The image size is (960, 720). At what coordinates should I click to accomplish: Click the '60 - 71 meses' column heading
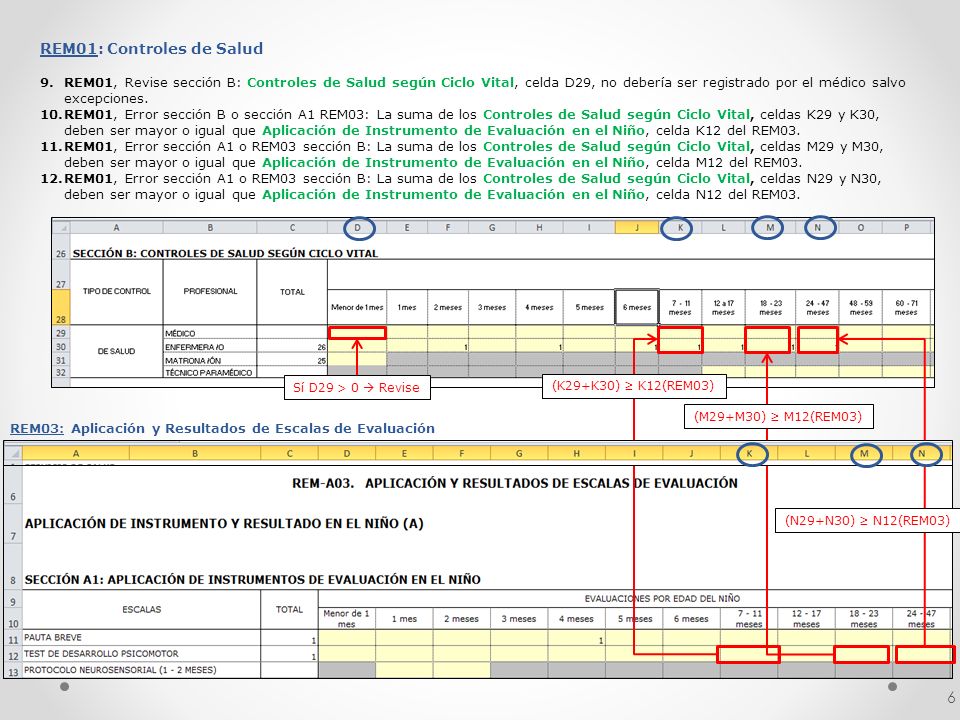click(x=906, y=307)
